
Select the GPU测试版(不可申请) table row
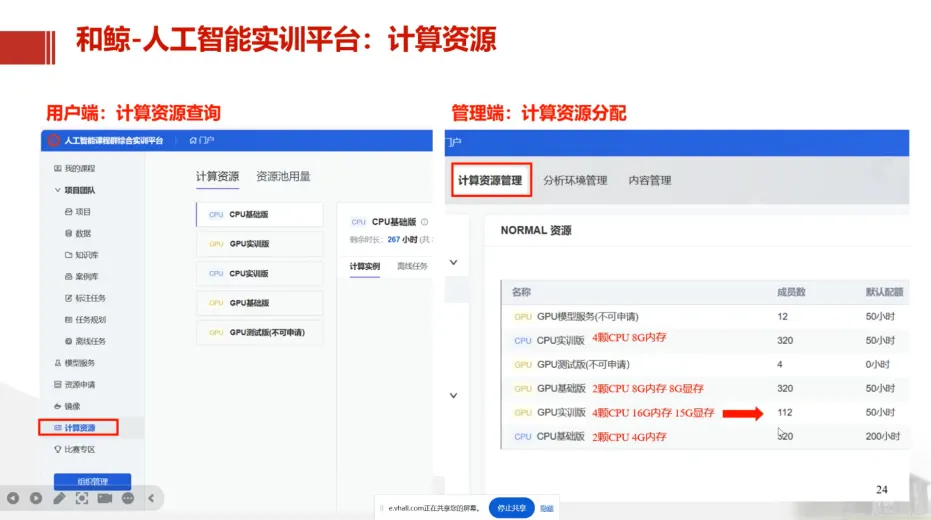705,364
